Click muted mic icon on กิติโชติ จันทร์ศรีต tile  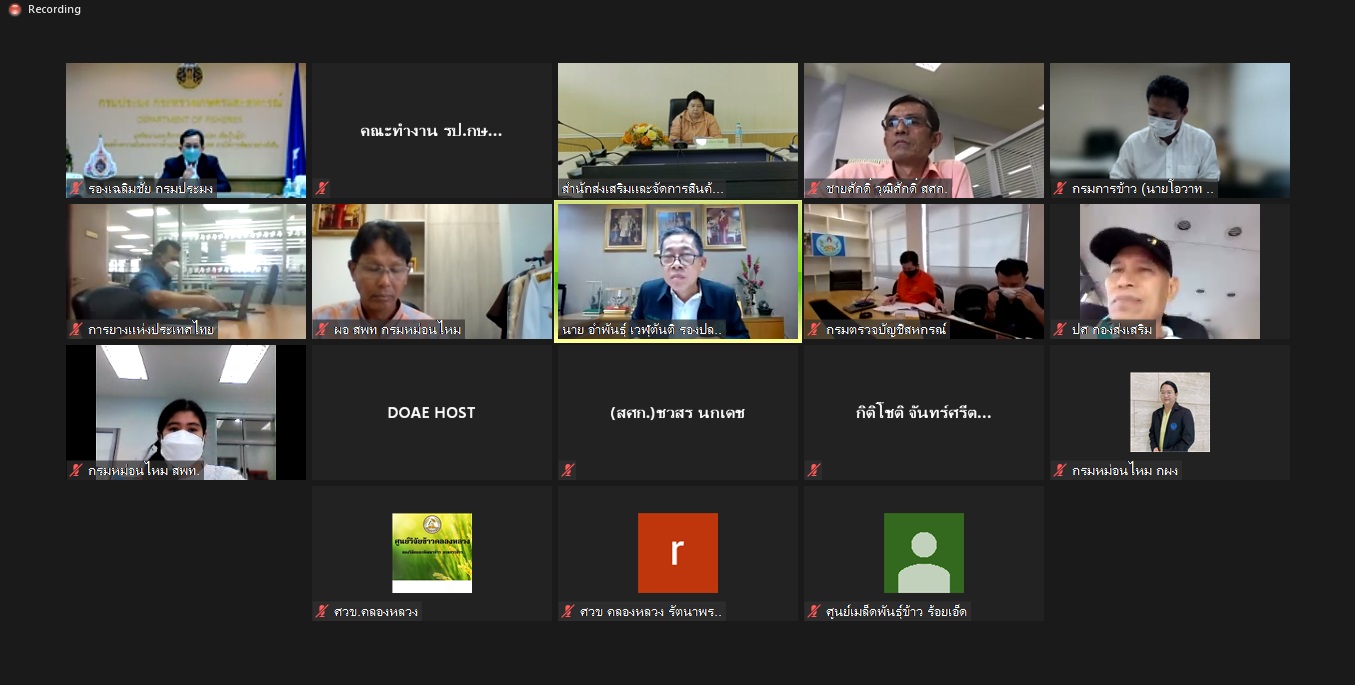814,470
